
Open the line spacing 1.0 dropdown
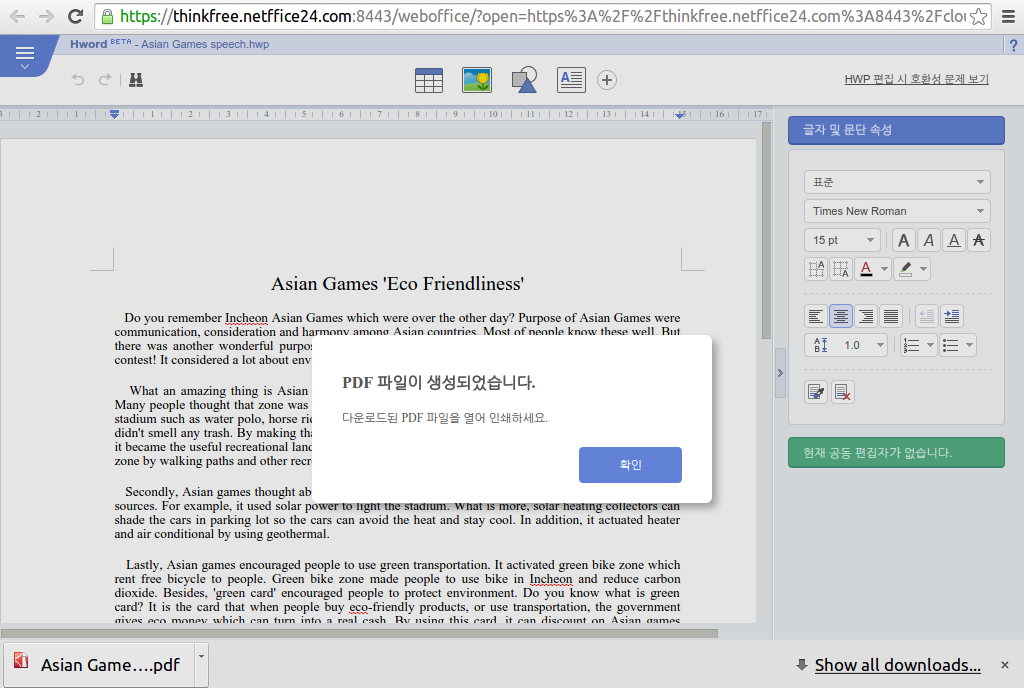pos(846,345)
